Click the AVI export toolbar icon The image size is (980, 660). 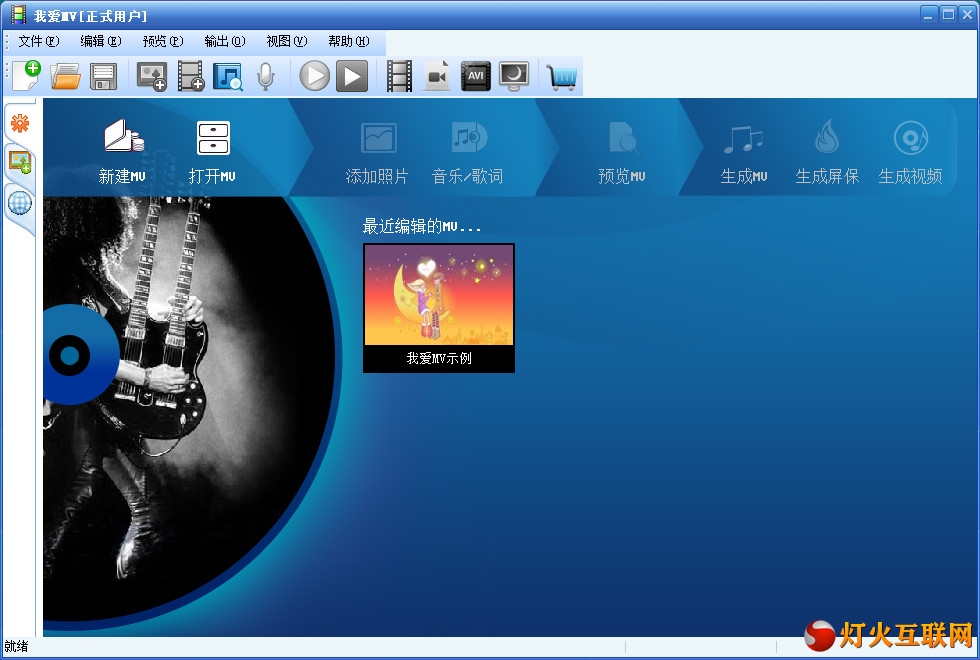click(x=476, y=76)
